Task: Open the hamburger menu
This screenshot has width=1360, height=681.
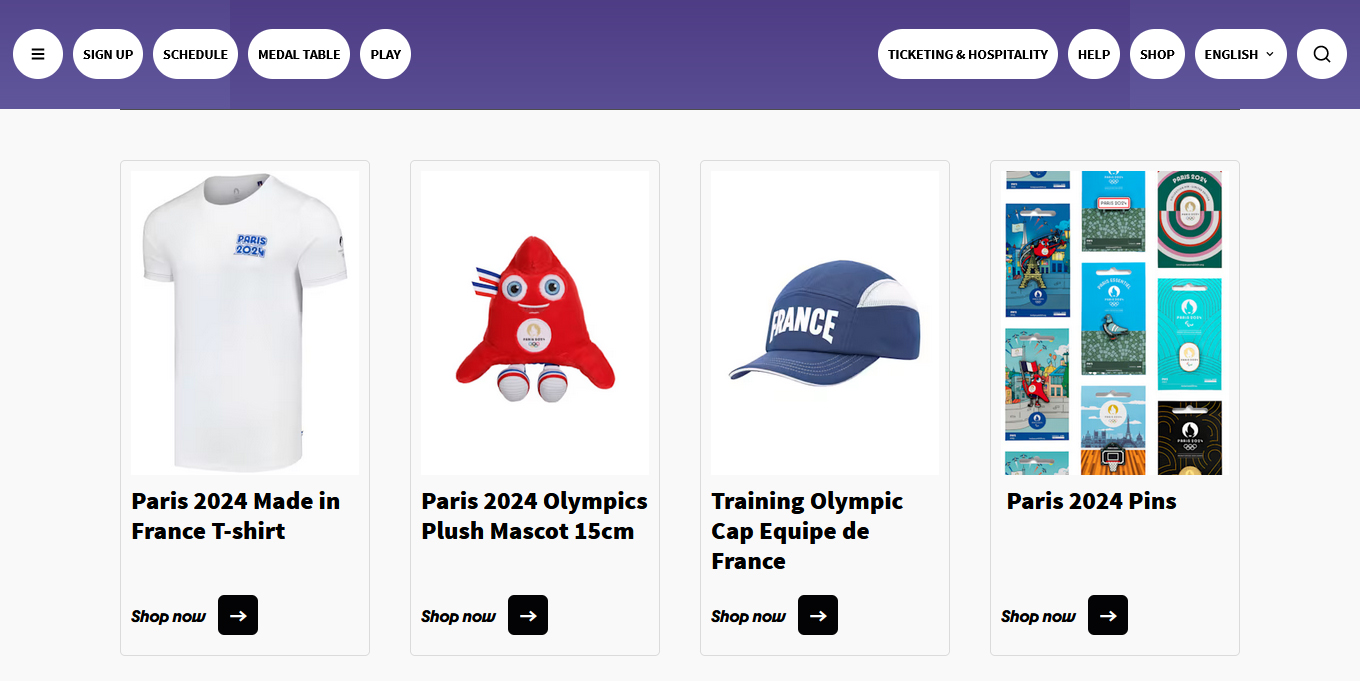Action: coord(38,54)
